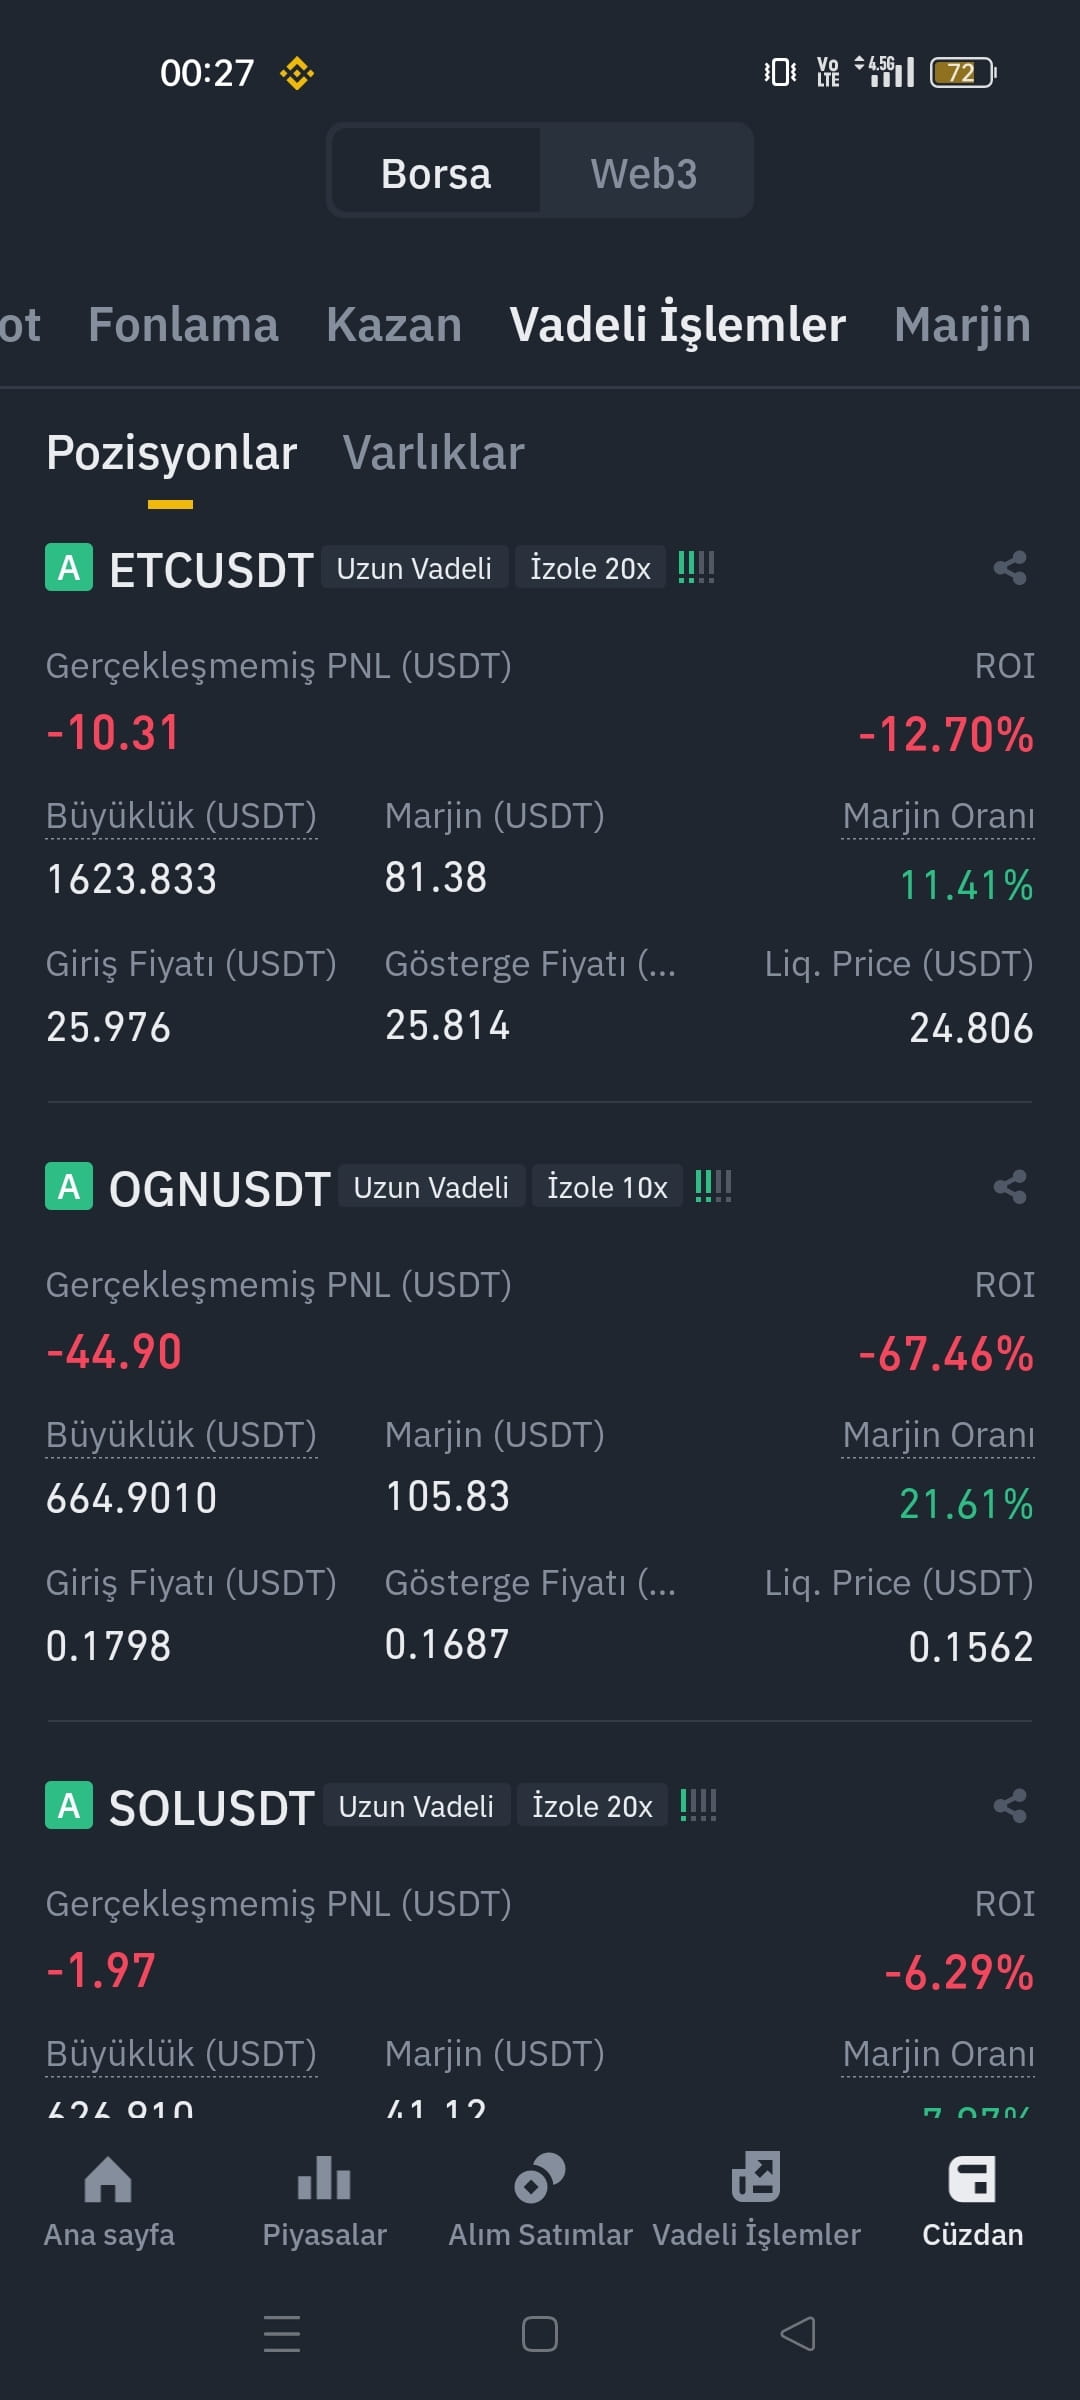Tap the Marjin Oranı dotted link

pyautogui.click(x=938, y=815)
